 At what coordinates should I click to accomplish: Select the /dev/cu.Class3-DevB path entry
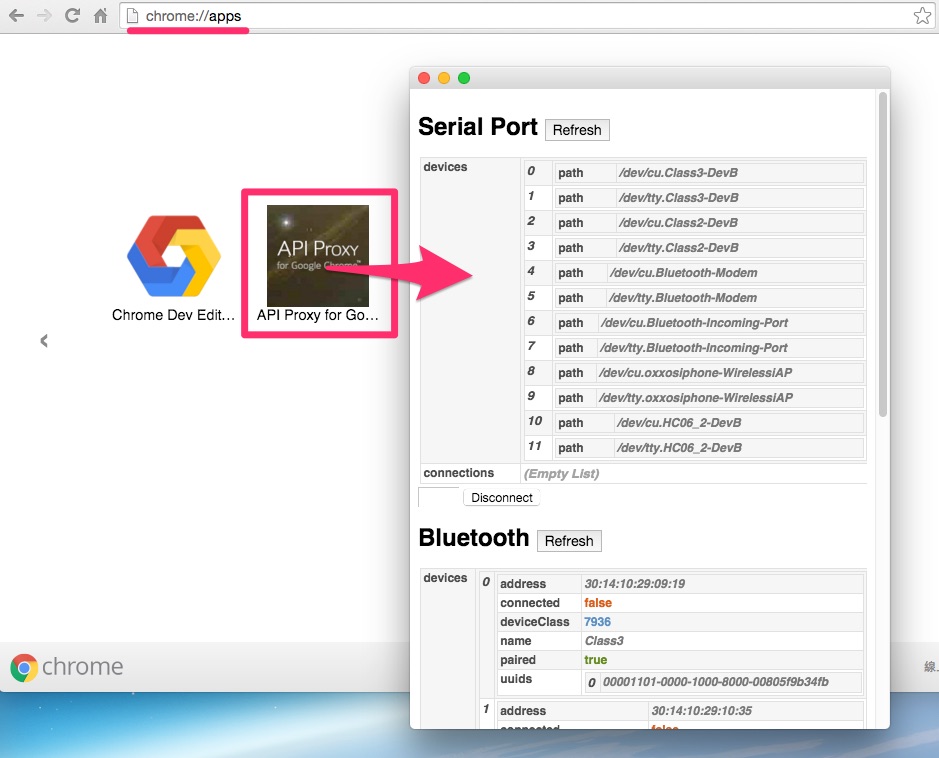pos(678,173)
